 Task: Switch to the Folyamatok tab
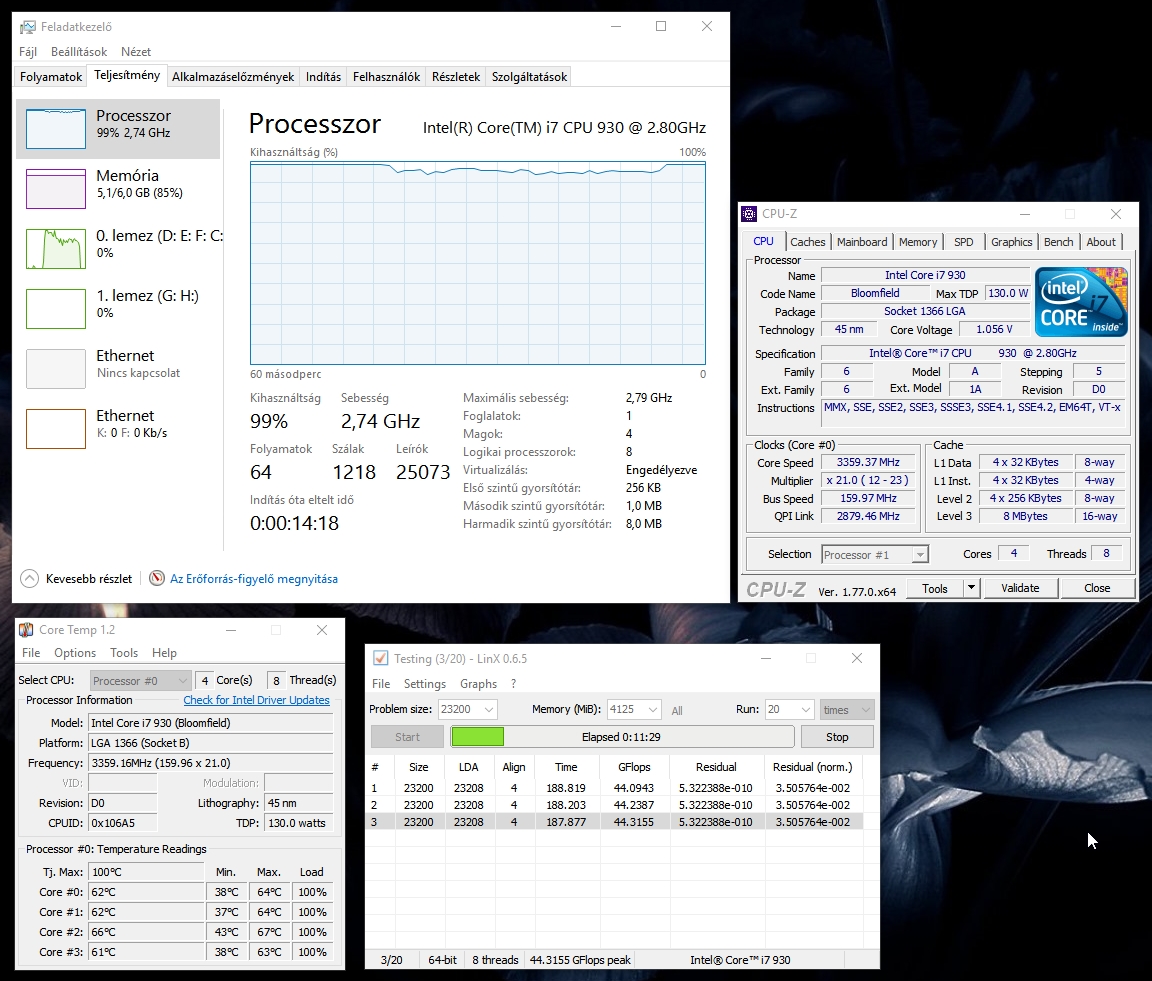coord(51,76)
